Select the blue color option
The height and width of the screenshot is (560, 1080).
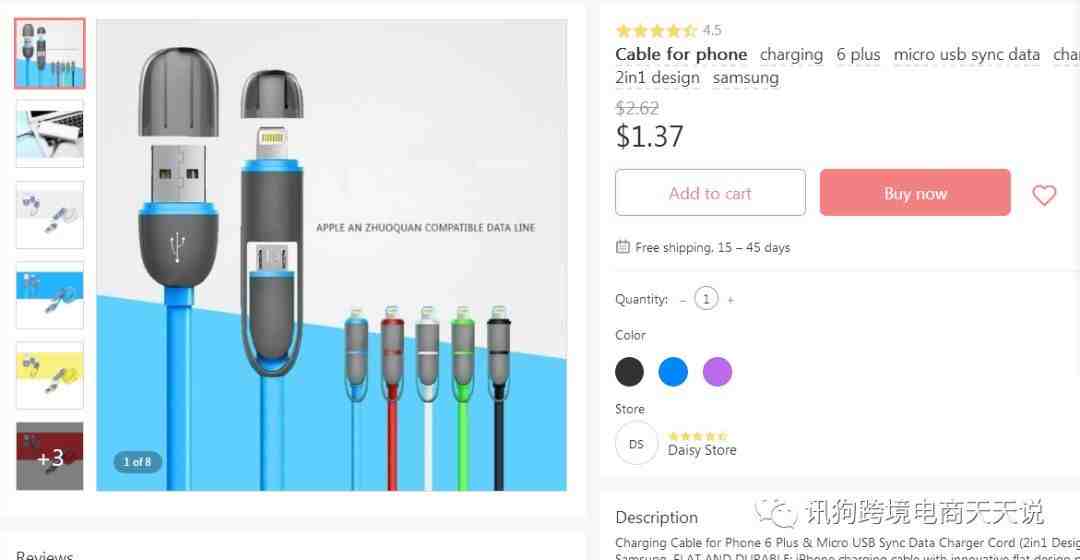(x=673, y=372)
